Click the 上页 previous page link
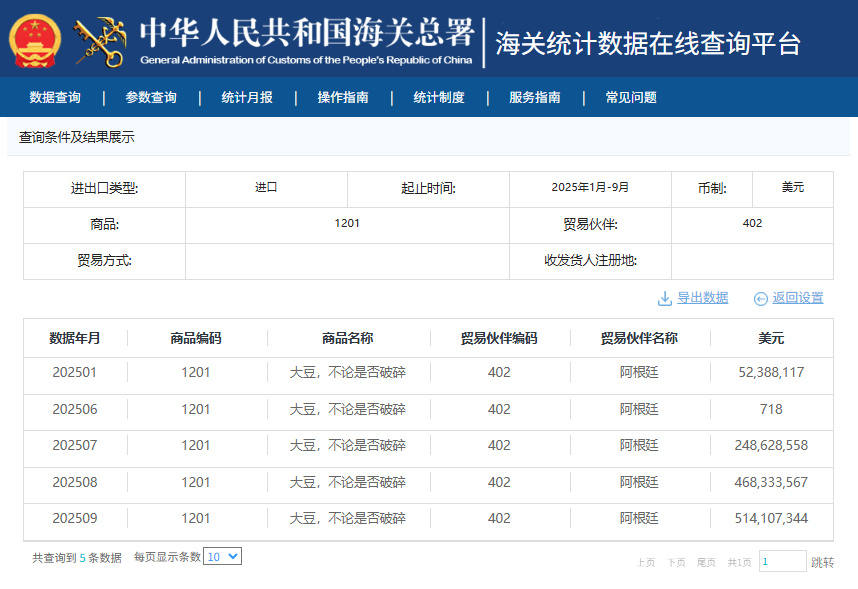 (x=646, y=563)
